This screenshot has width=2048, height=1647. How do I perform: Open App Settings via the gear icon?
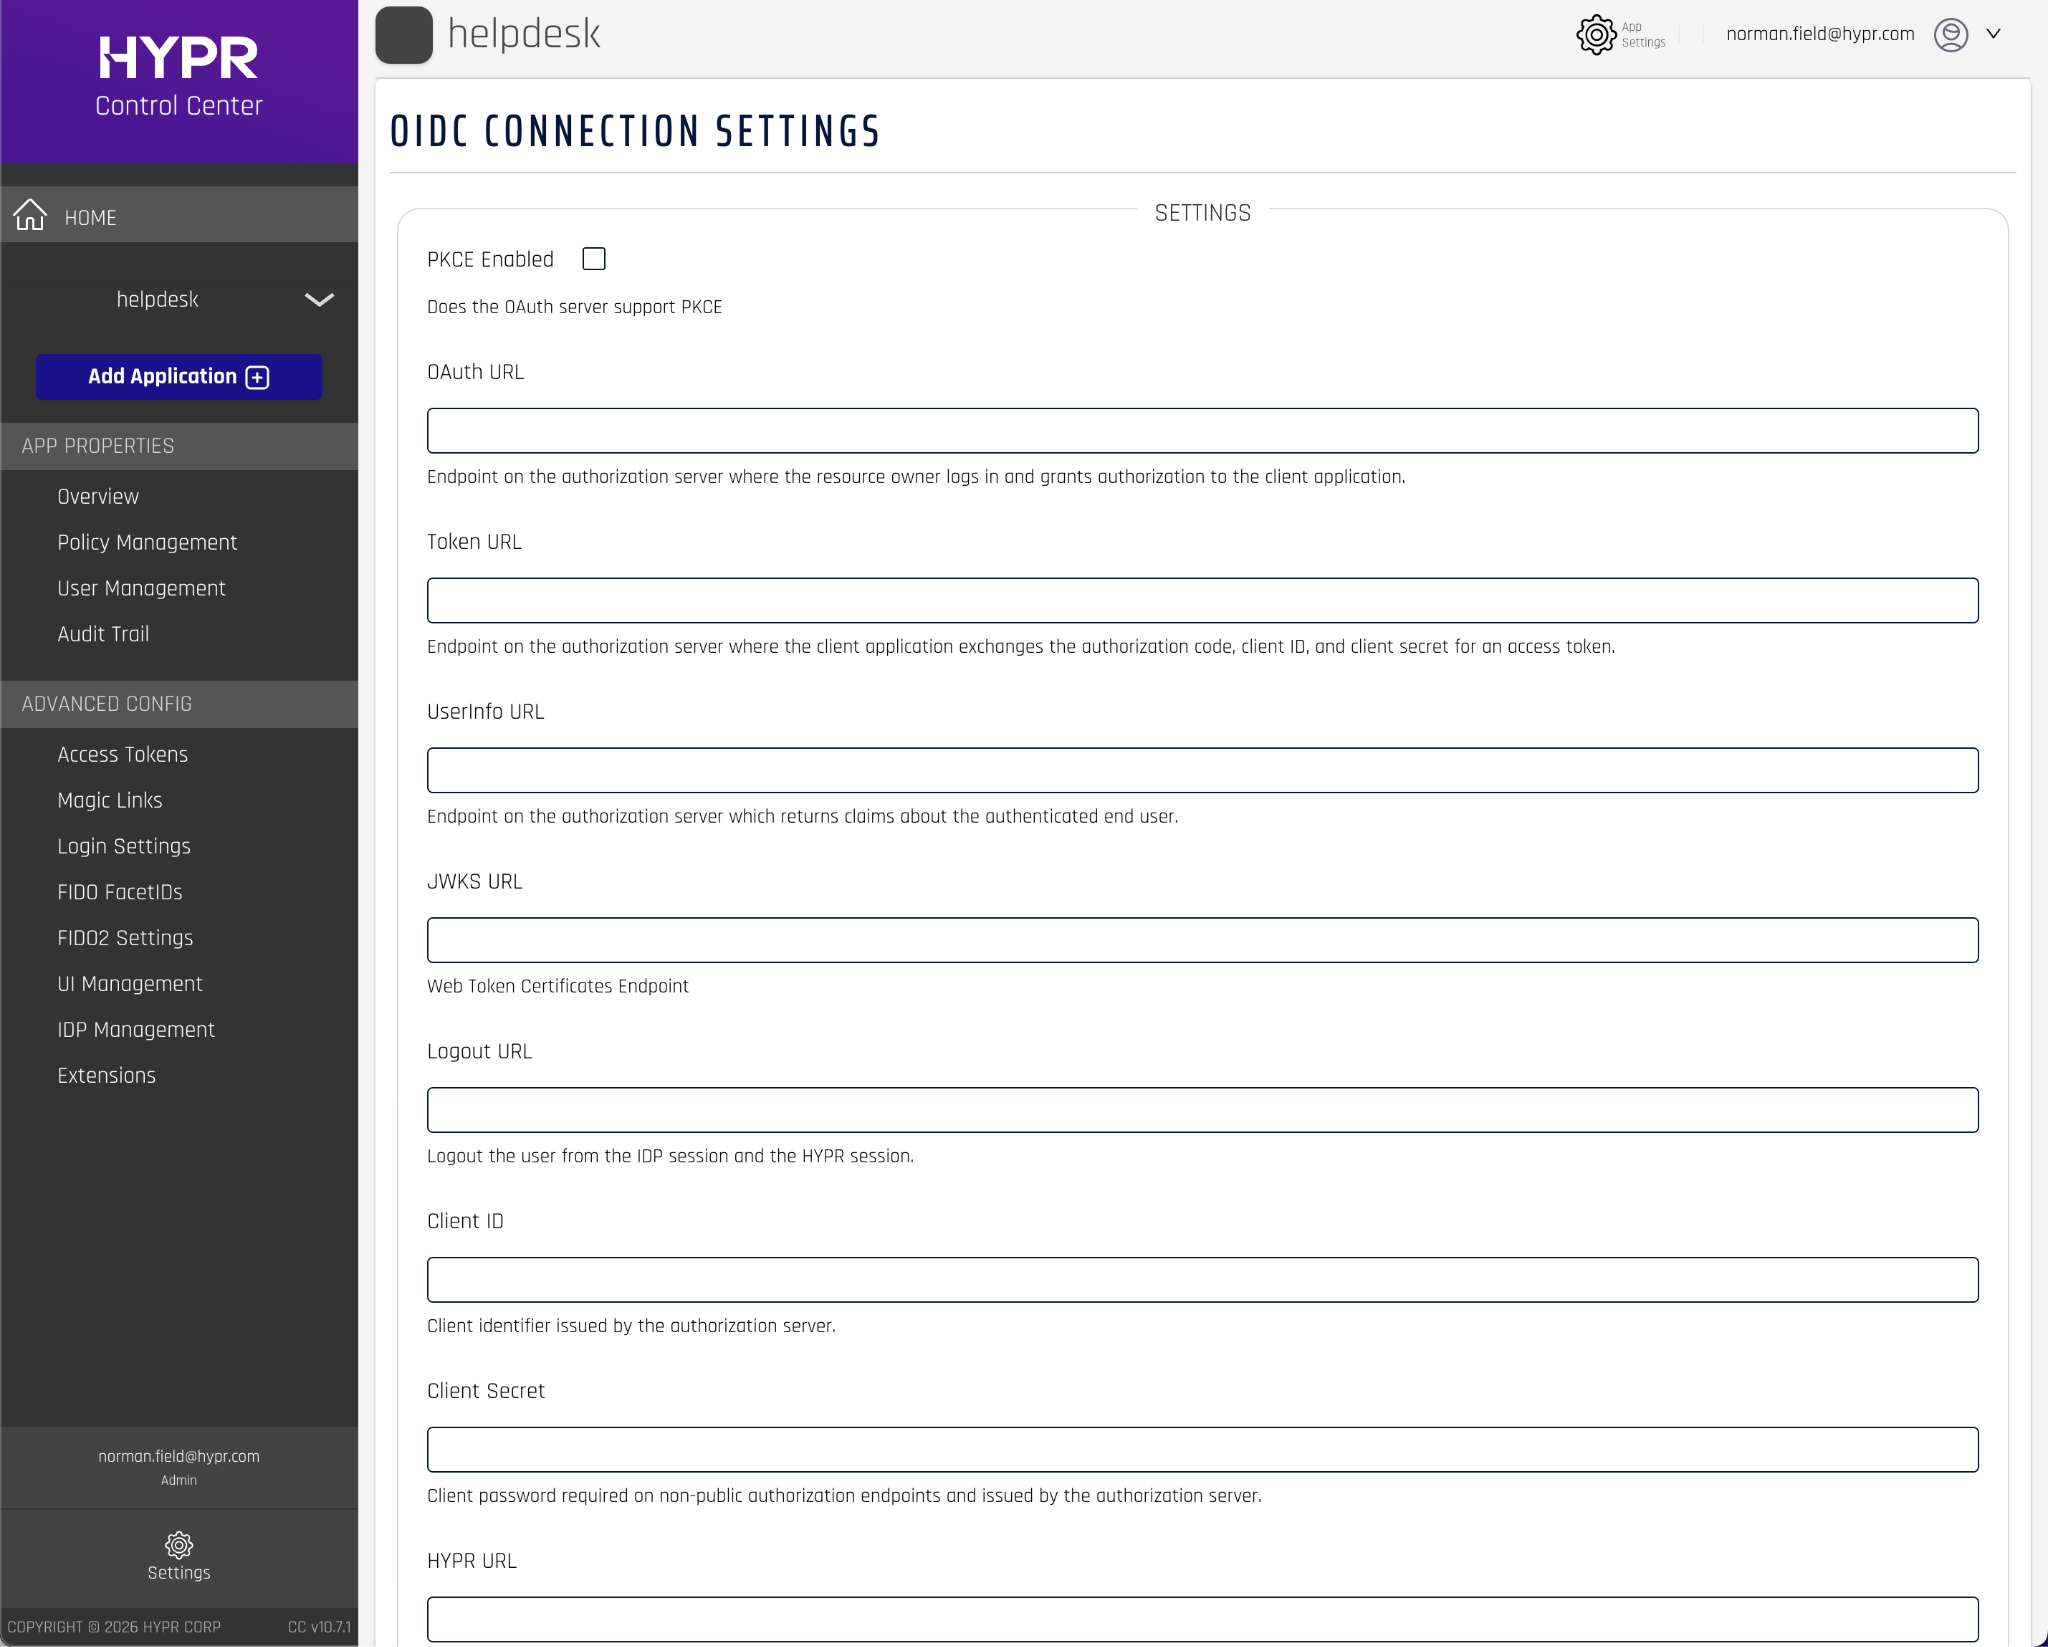point(1593,34)
